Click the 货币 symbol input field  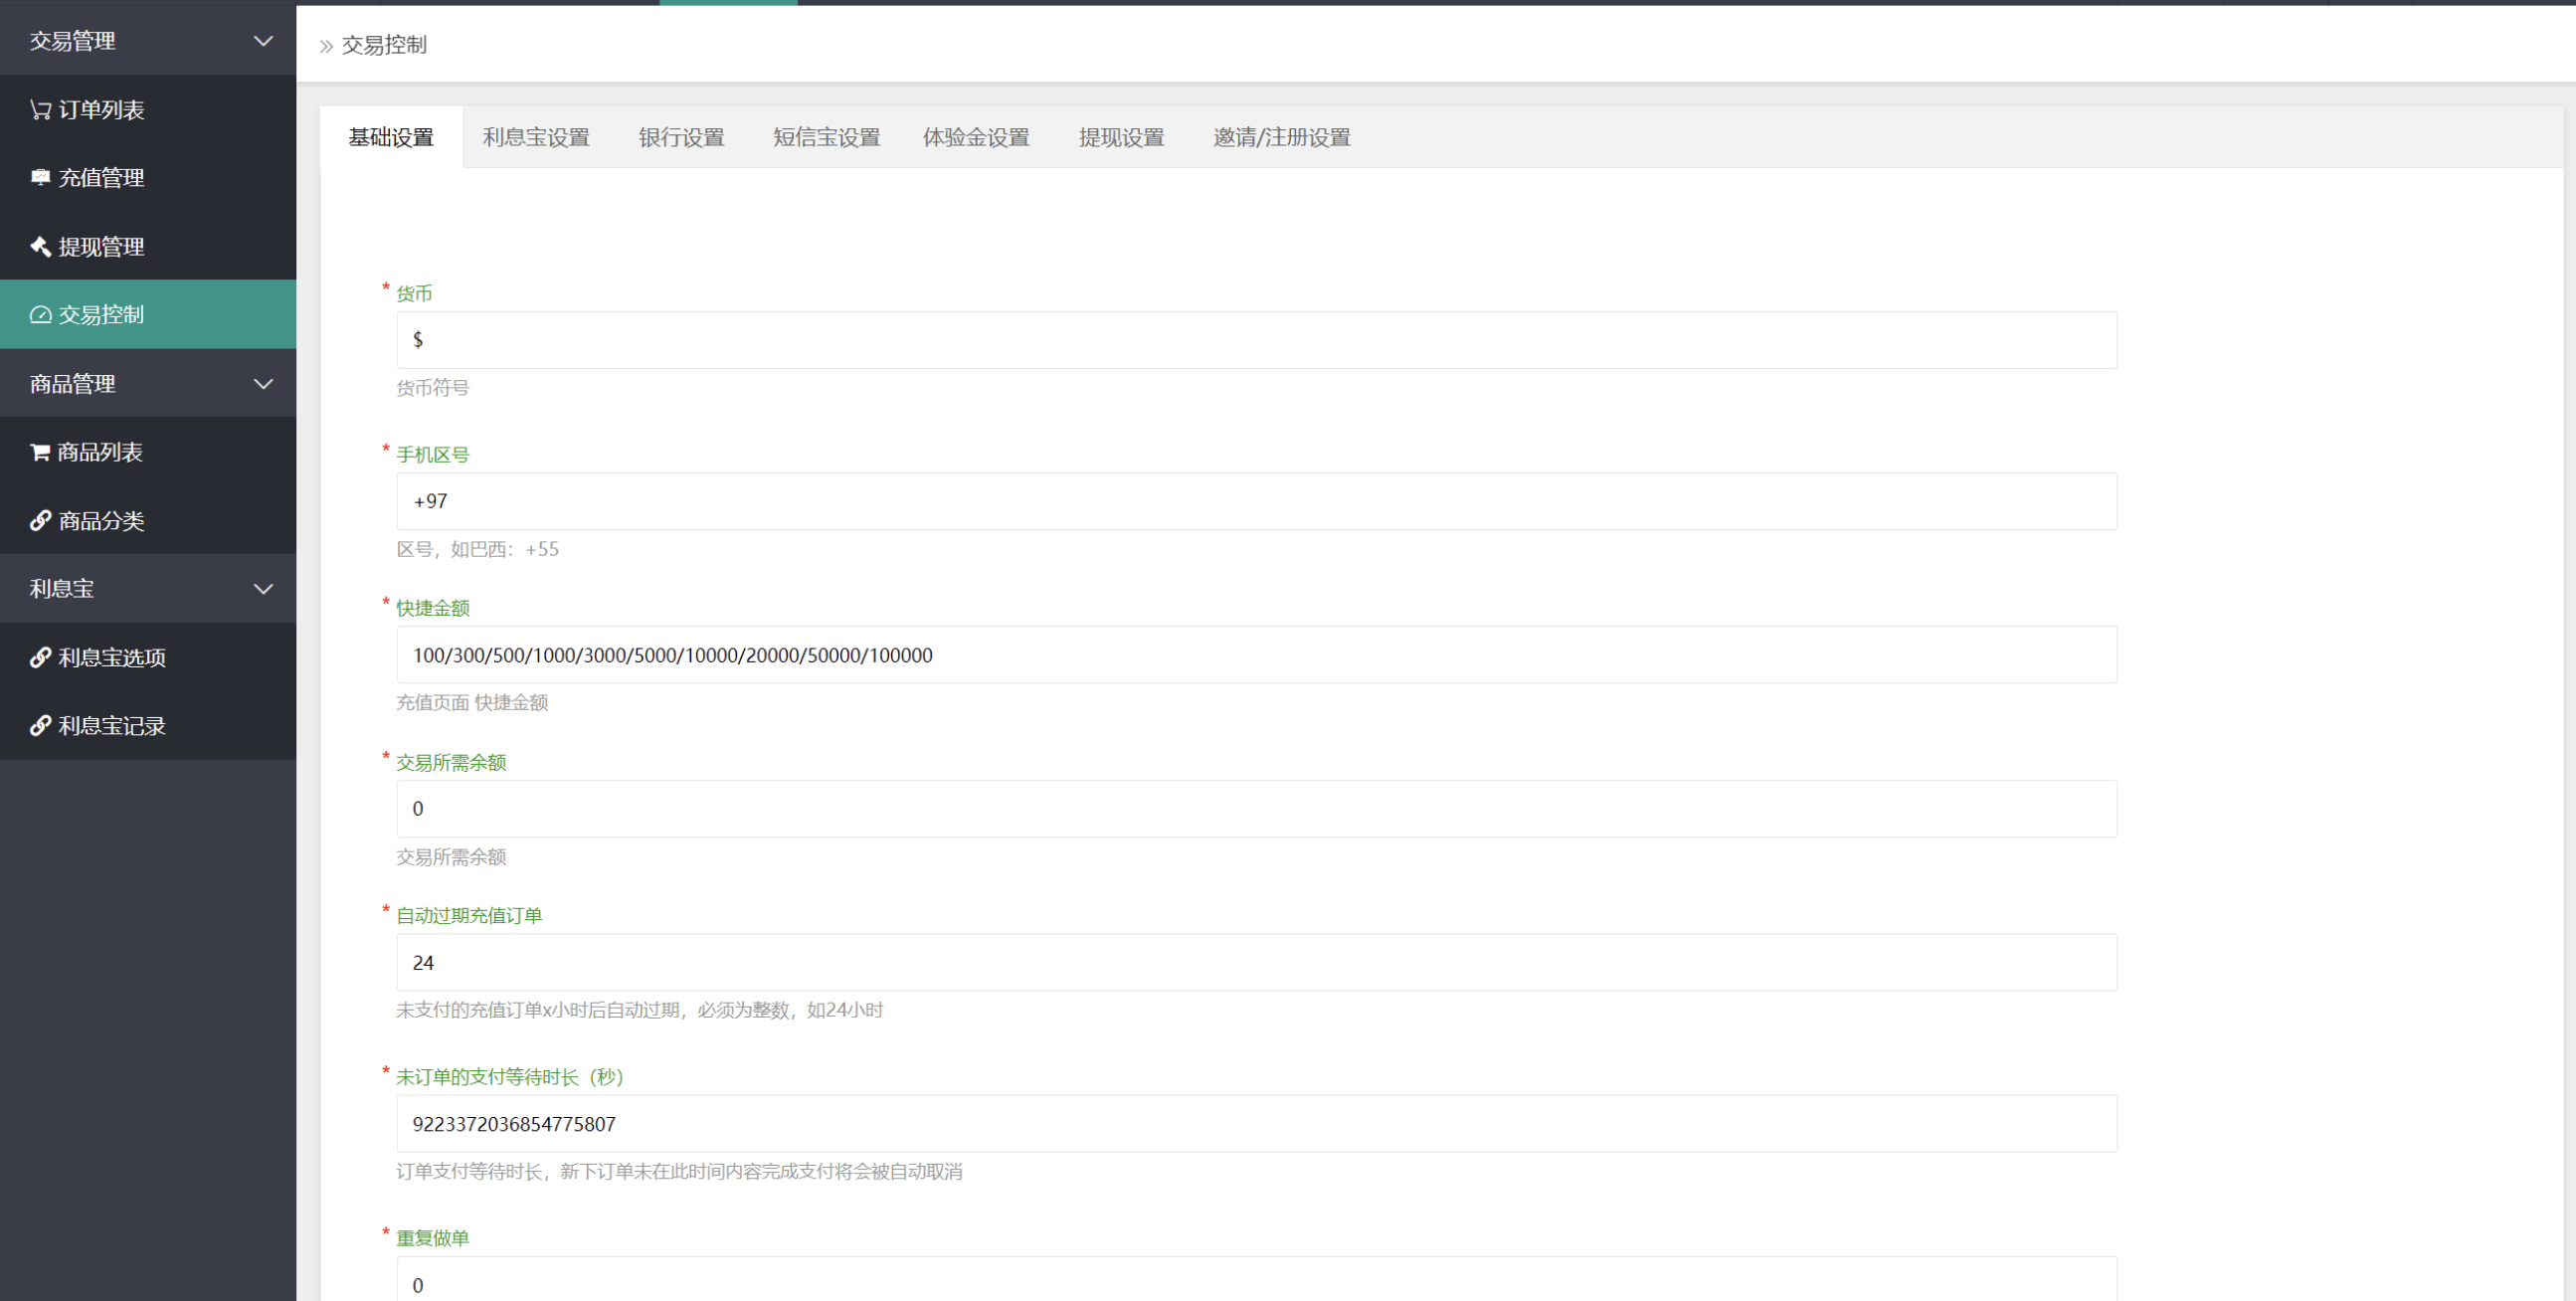1256,340
